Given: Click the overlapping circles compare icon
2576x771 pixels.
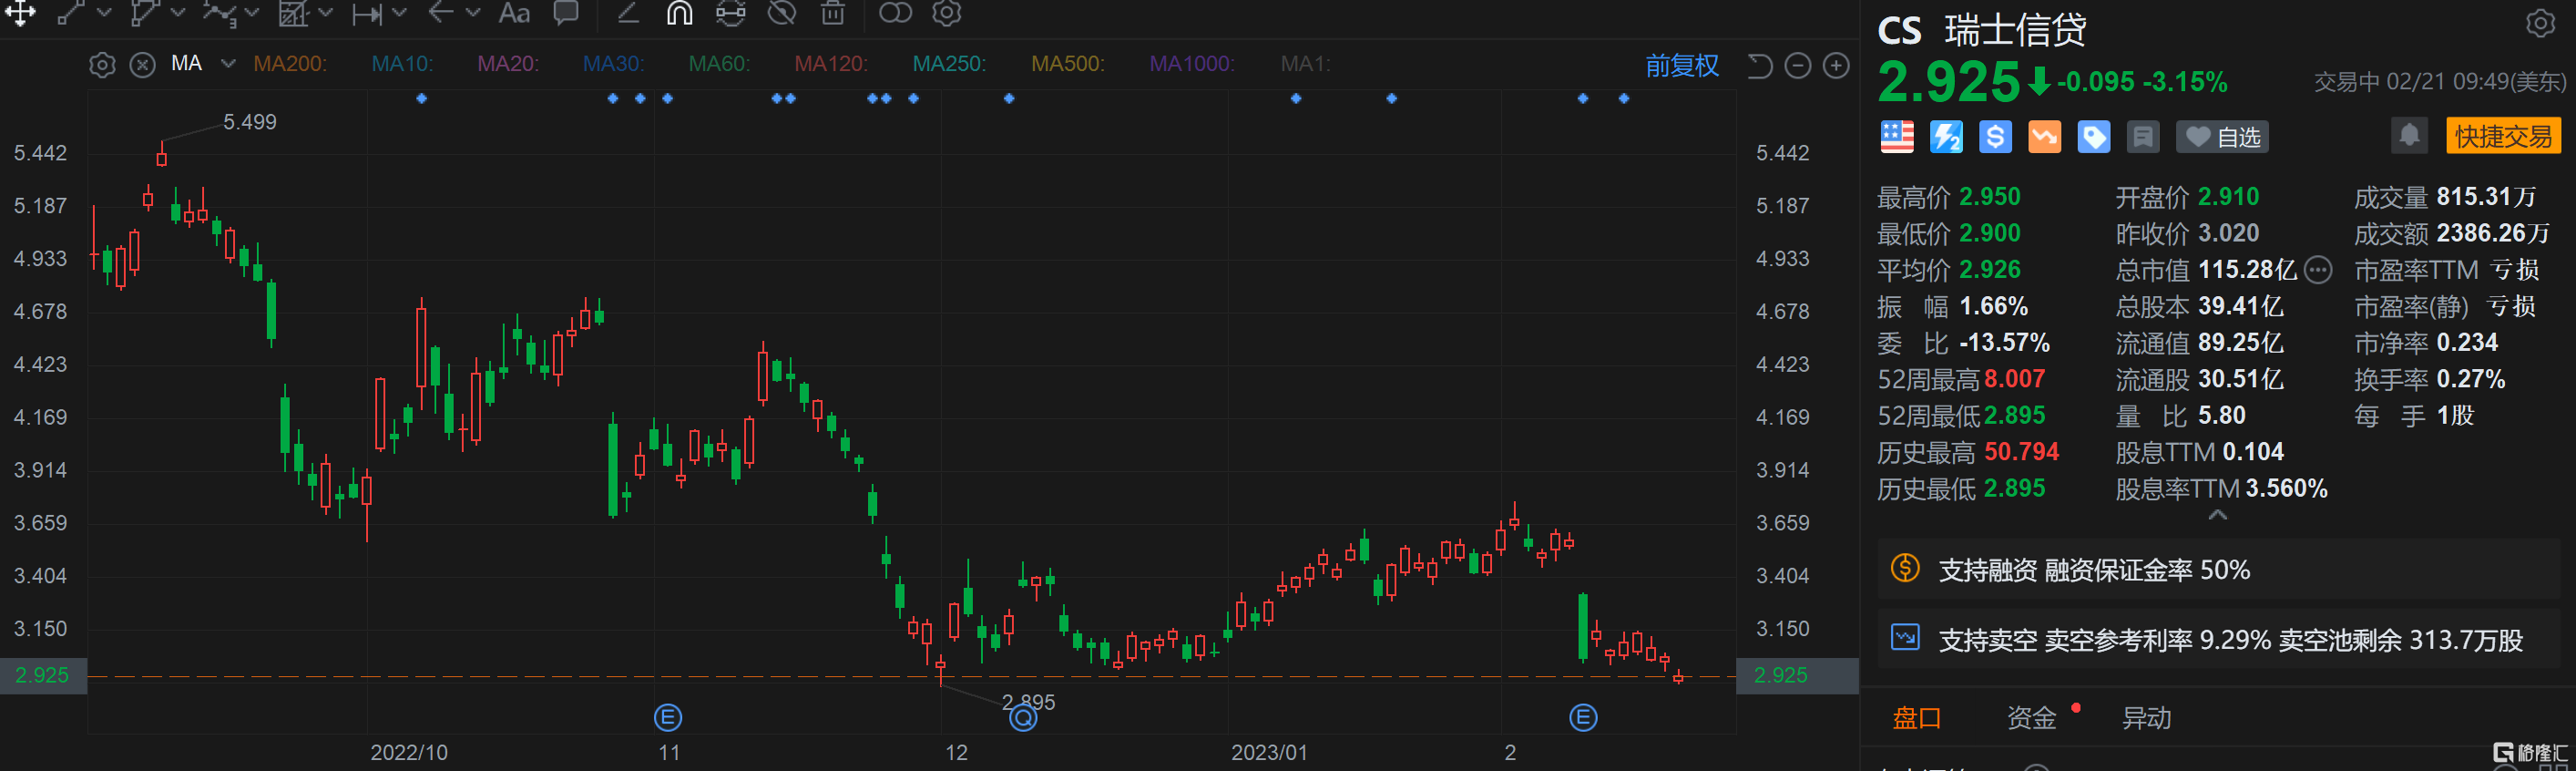Looking at the screenshot, I should click(895, 12).
